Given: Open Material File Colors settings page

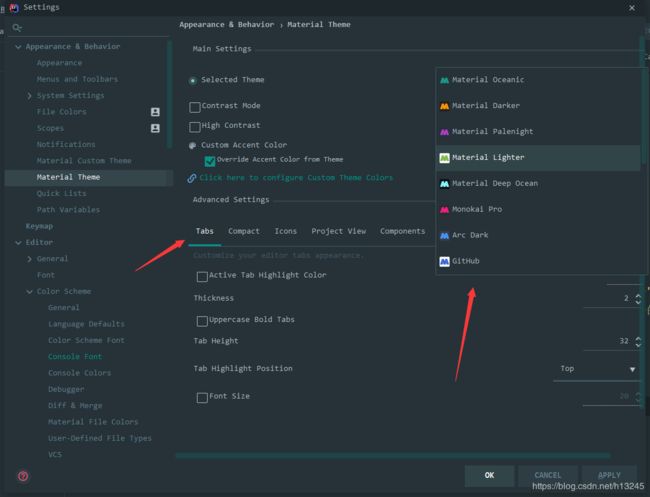Looking at the screenshot, I should [x=93, y=422].
